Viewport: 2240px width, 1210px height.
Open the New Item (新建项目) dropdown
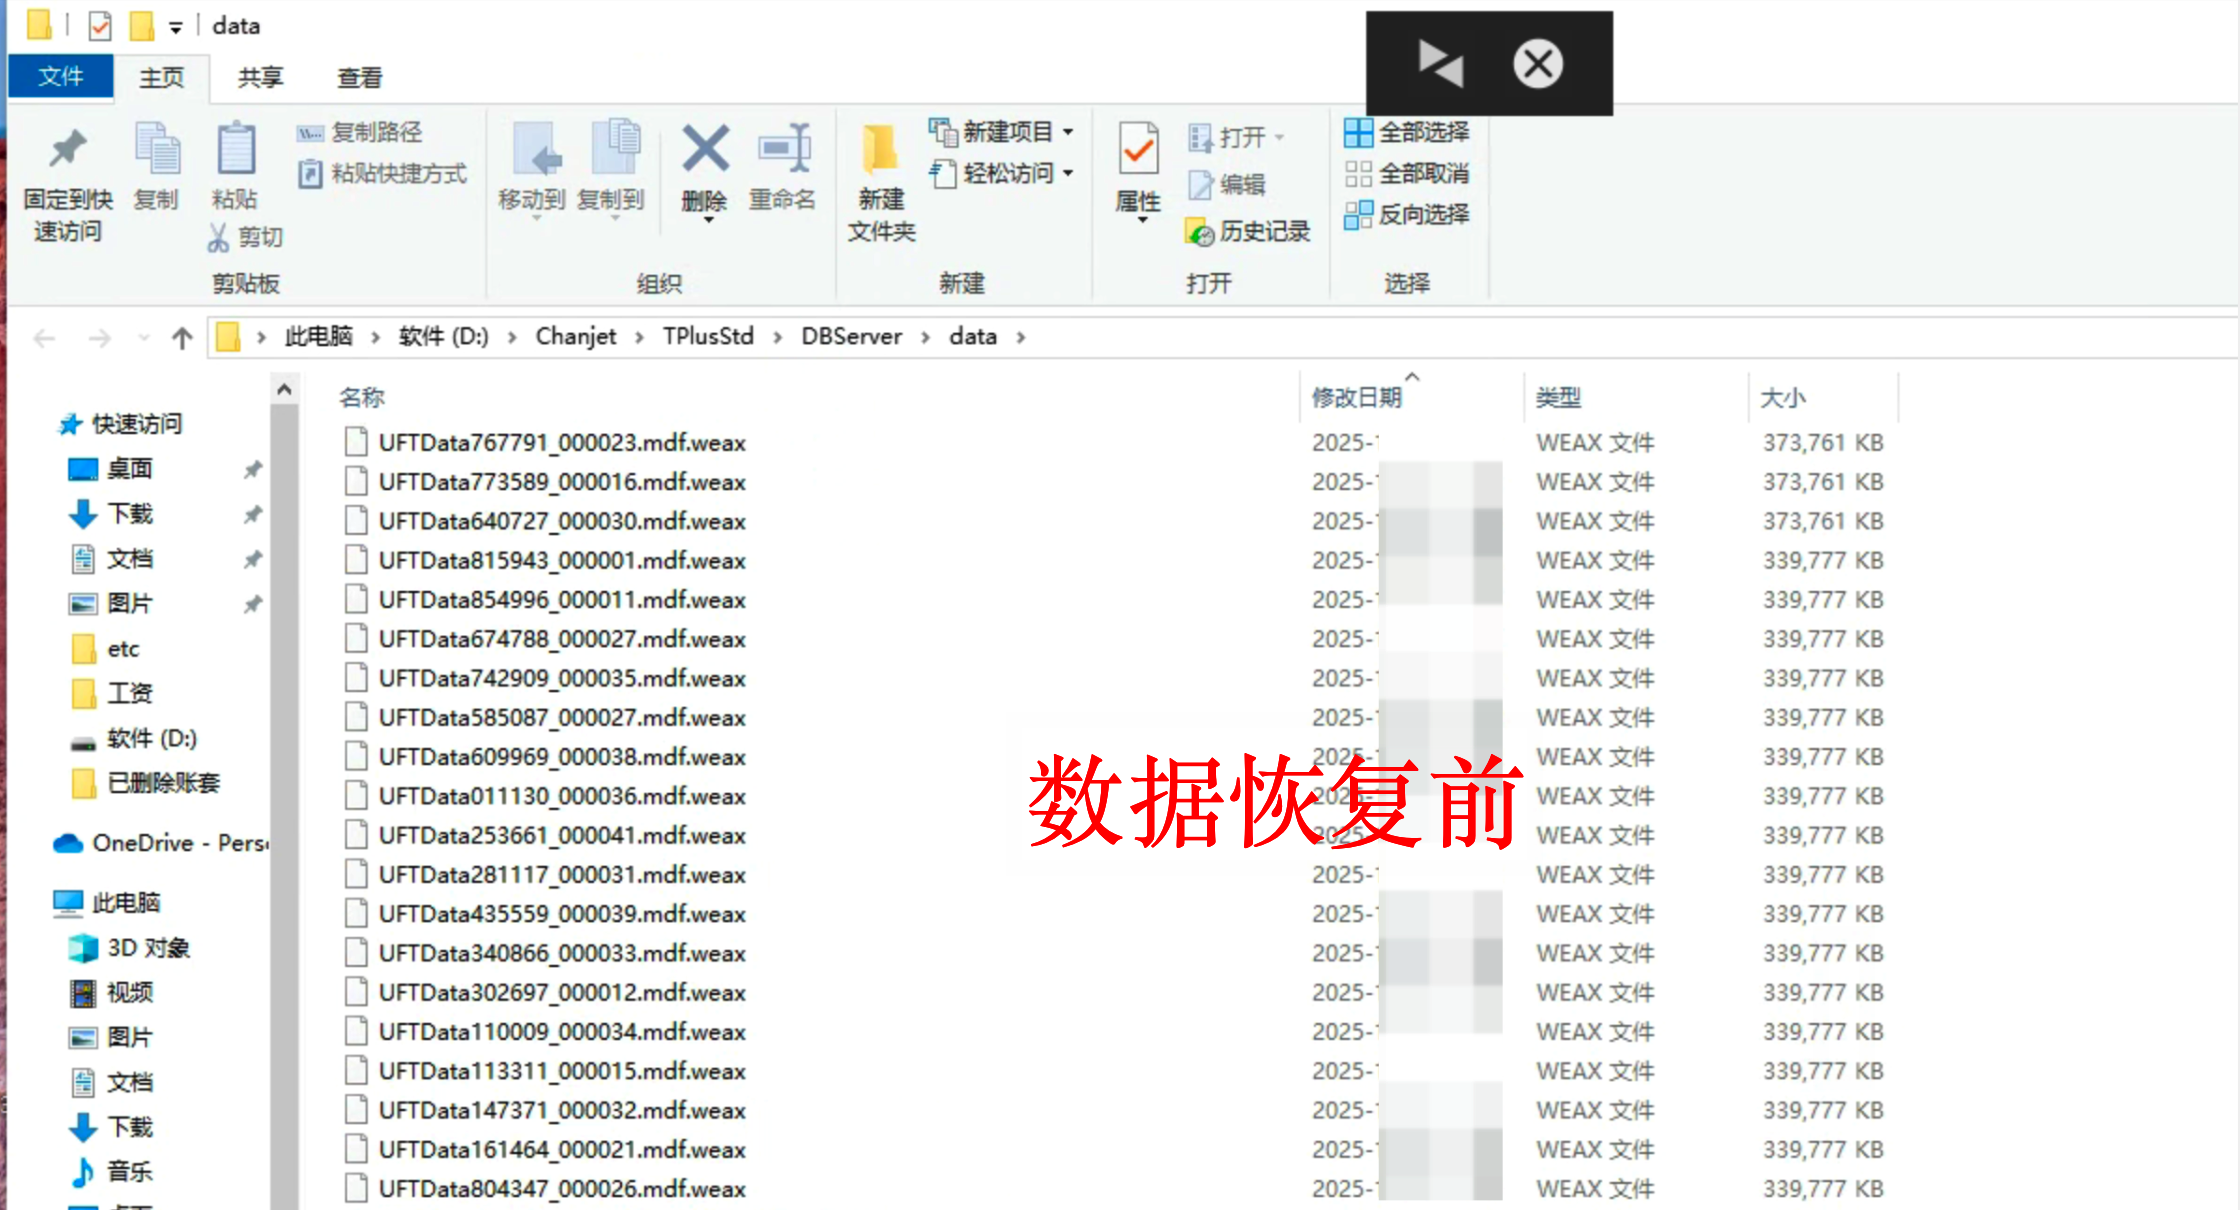click(x=1003, y=132)
